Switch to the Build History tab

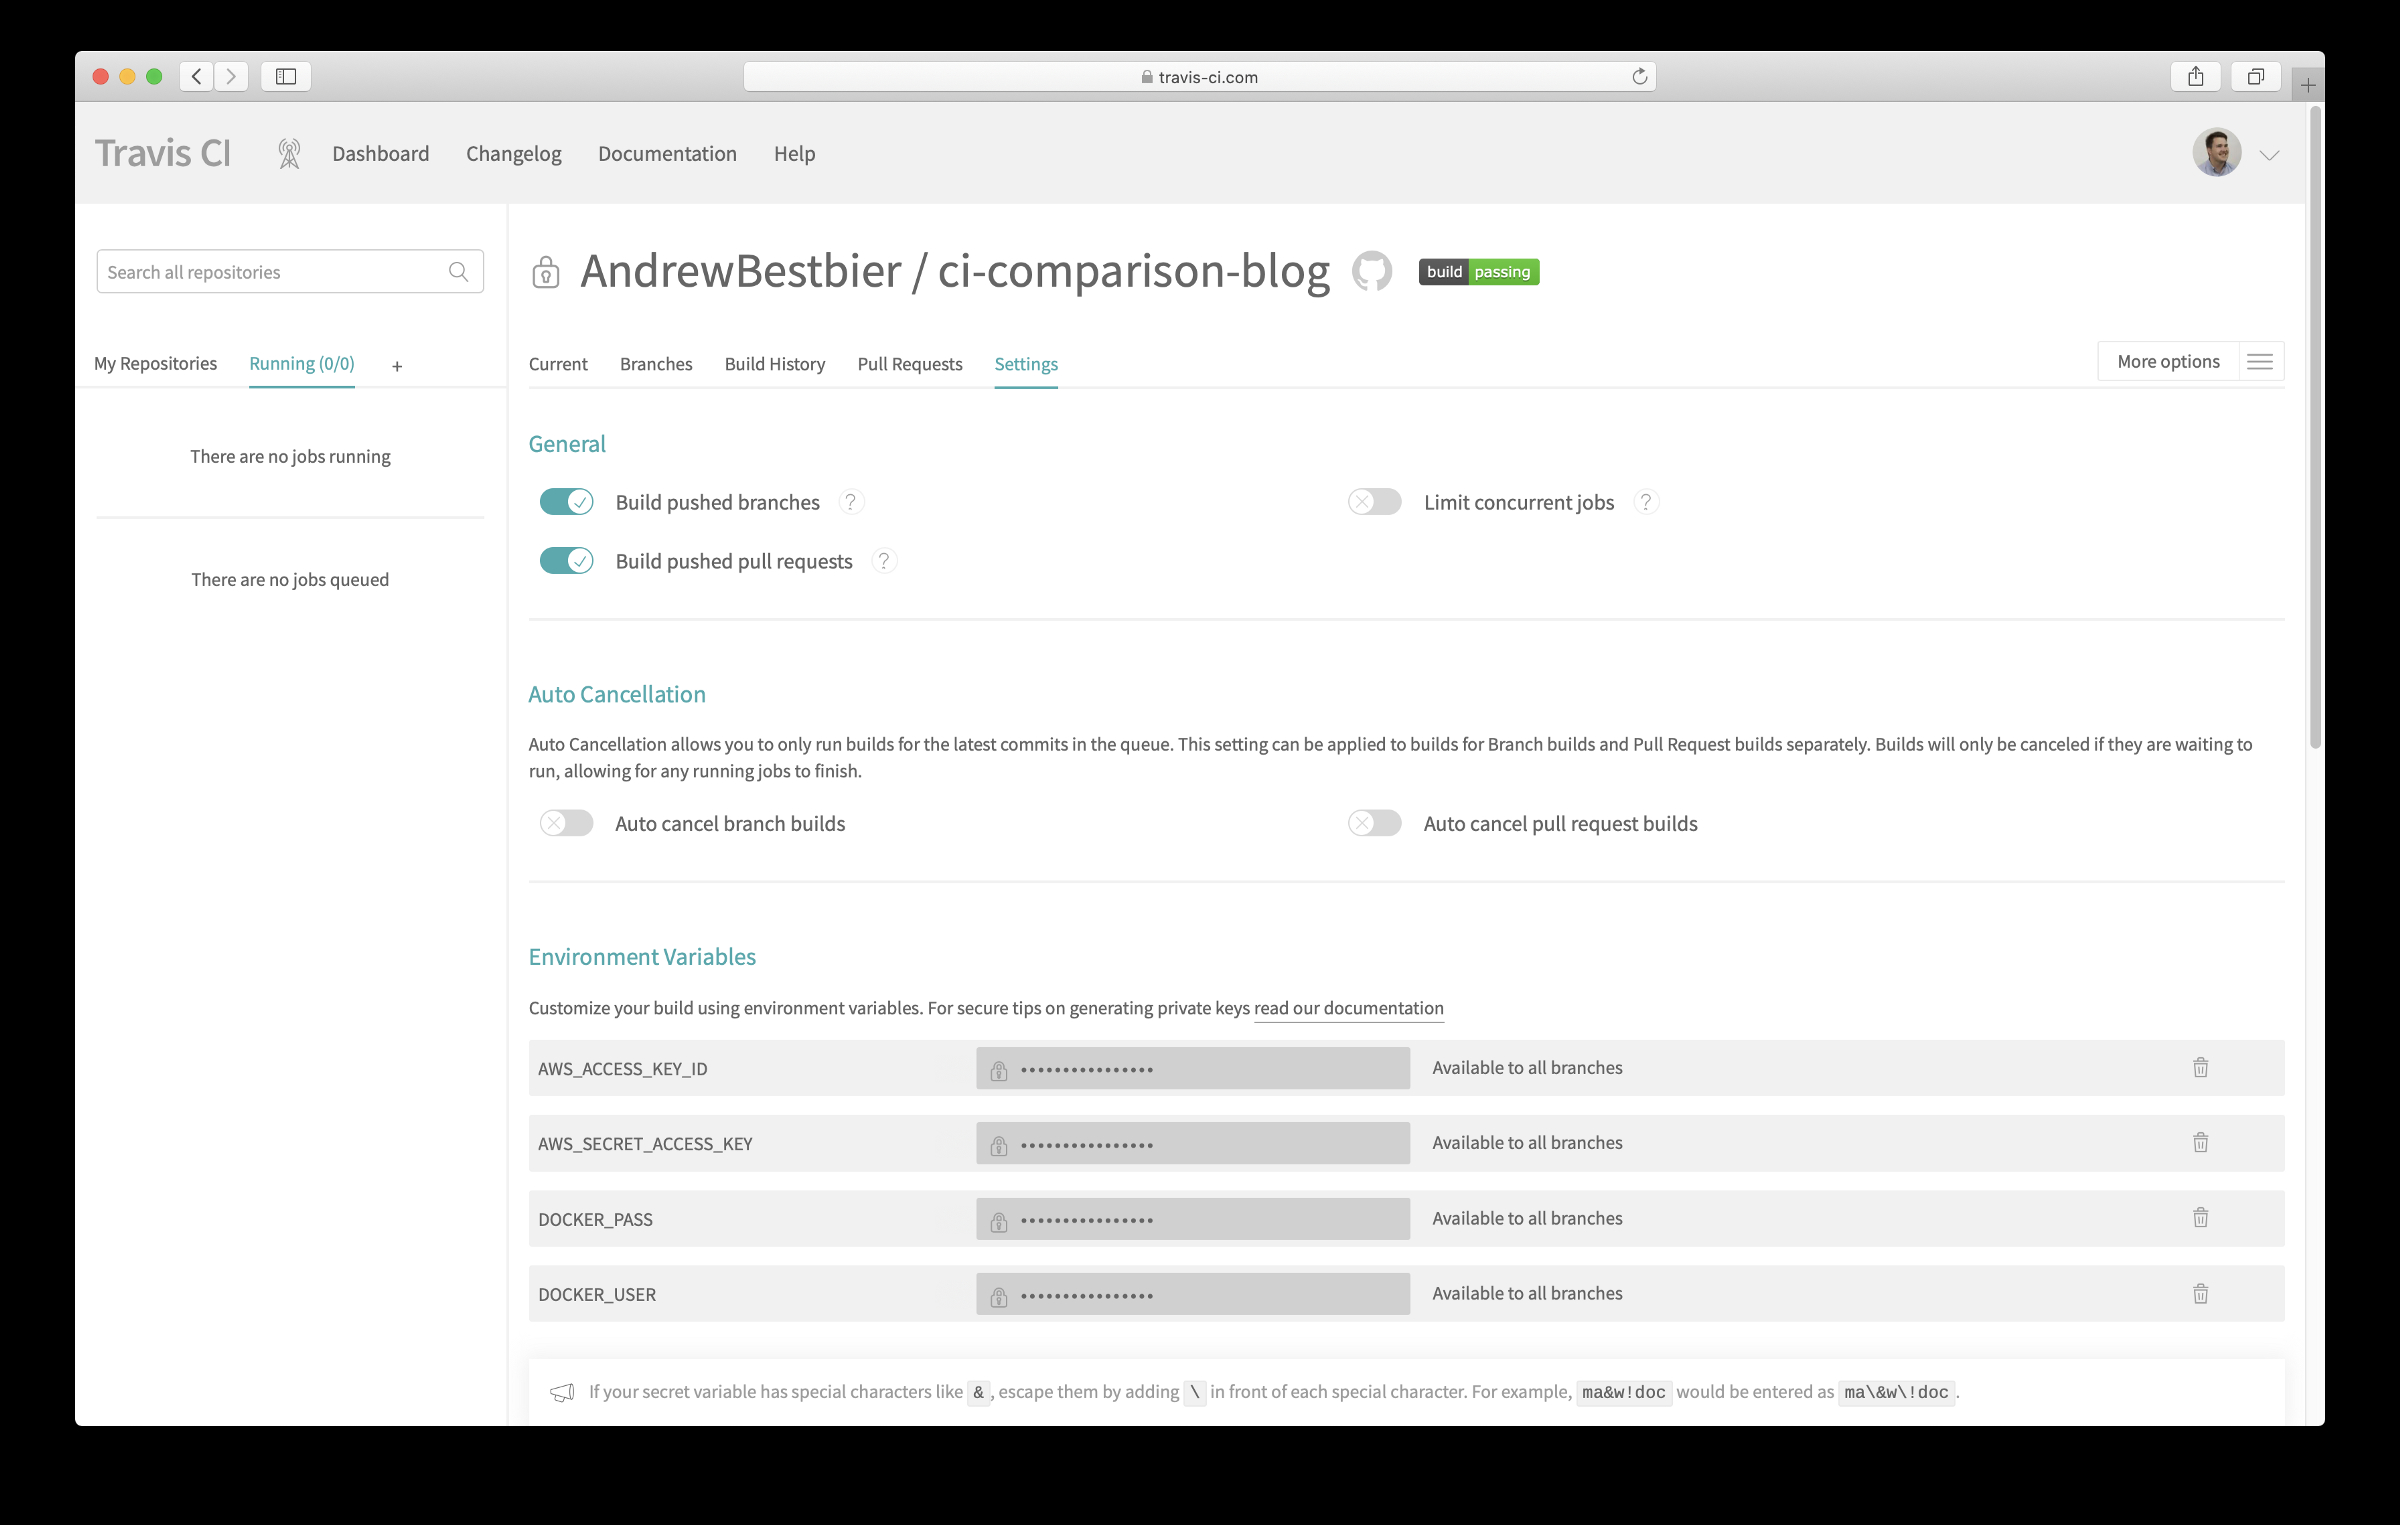[x=774, y=364]
